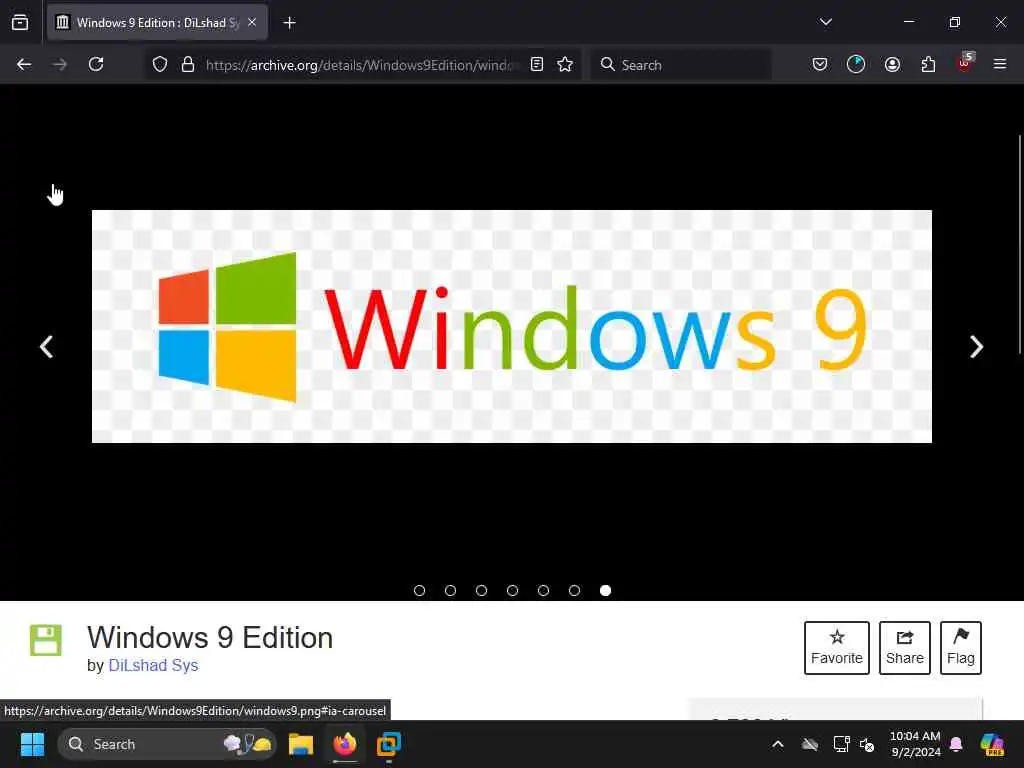Open File Explorer from the taskbar
The height and width of the screenshot is (768, 1024).
click(301, 744)
